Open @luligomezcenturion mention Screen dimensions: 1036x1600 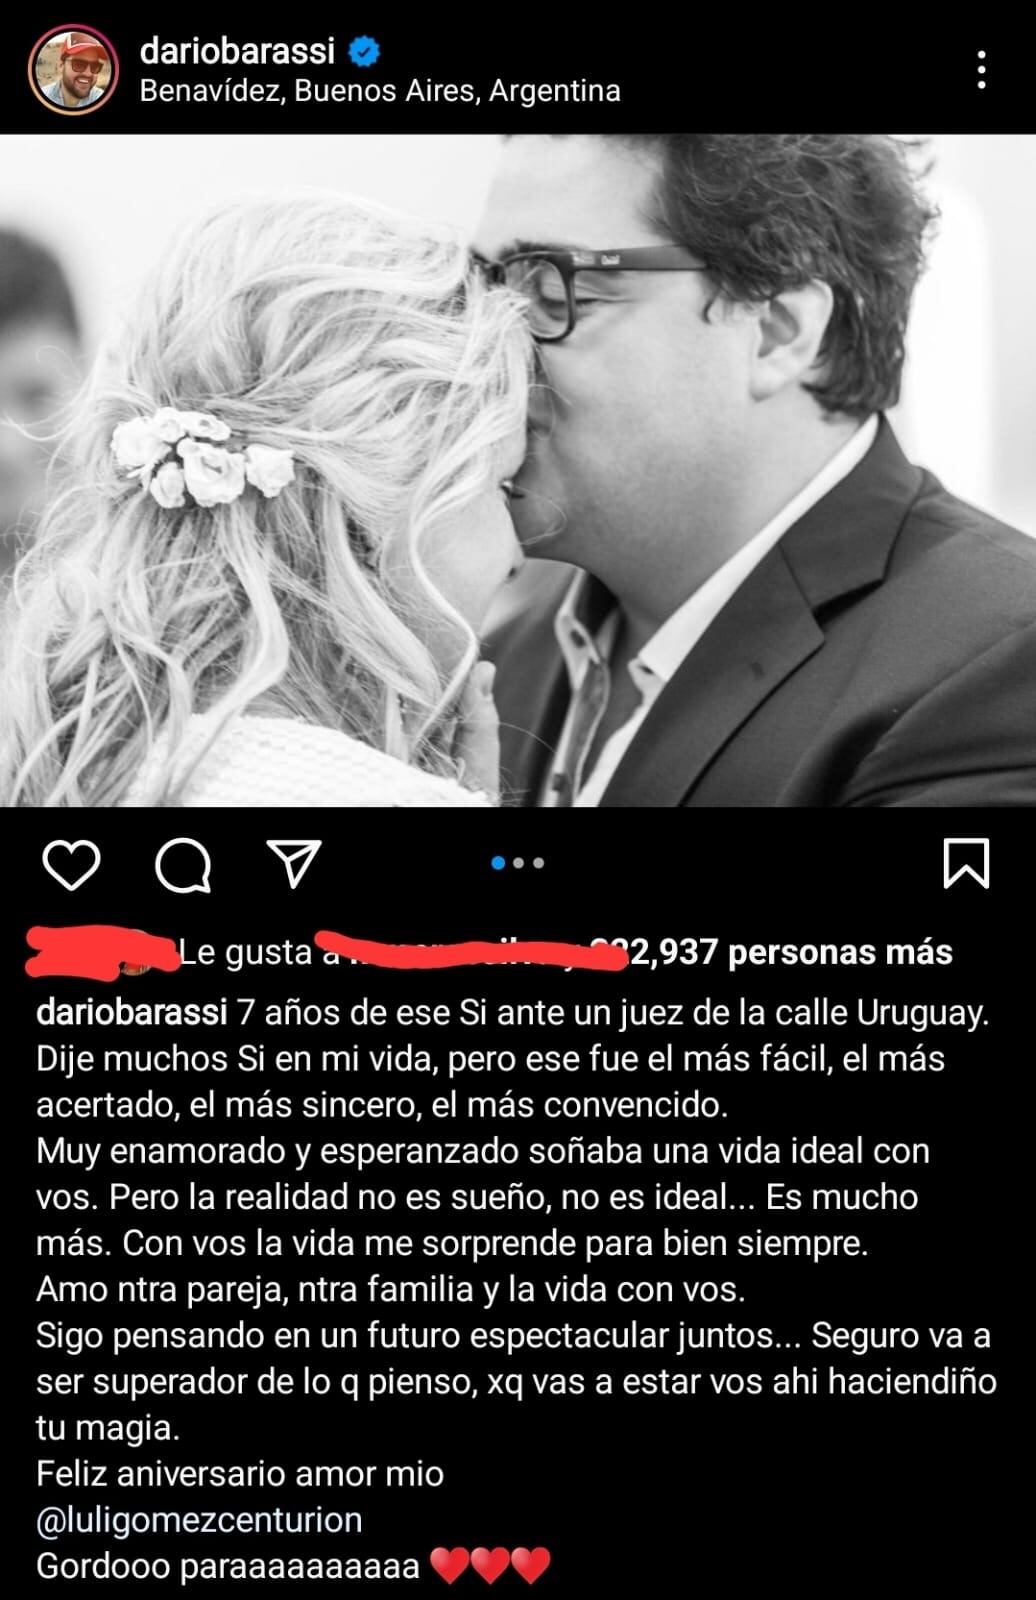(x=199, y=1520)
